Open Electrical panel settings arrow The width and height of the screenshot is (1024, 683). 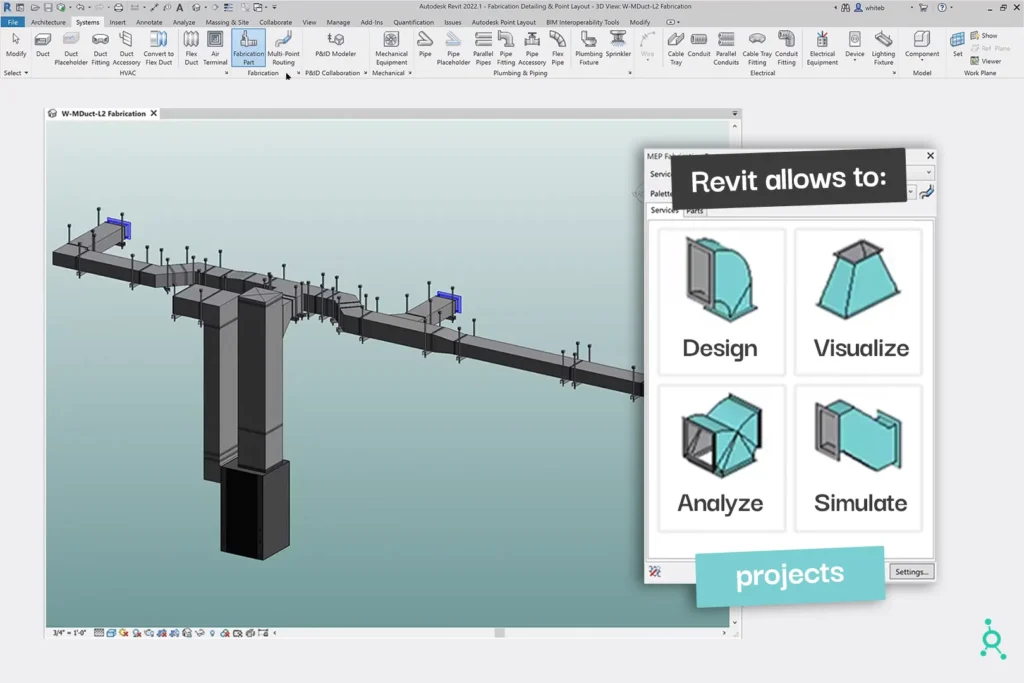click(894, 73)
